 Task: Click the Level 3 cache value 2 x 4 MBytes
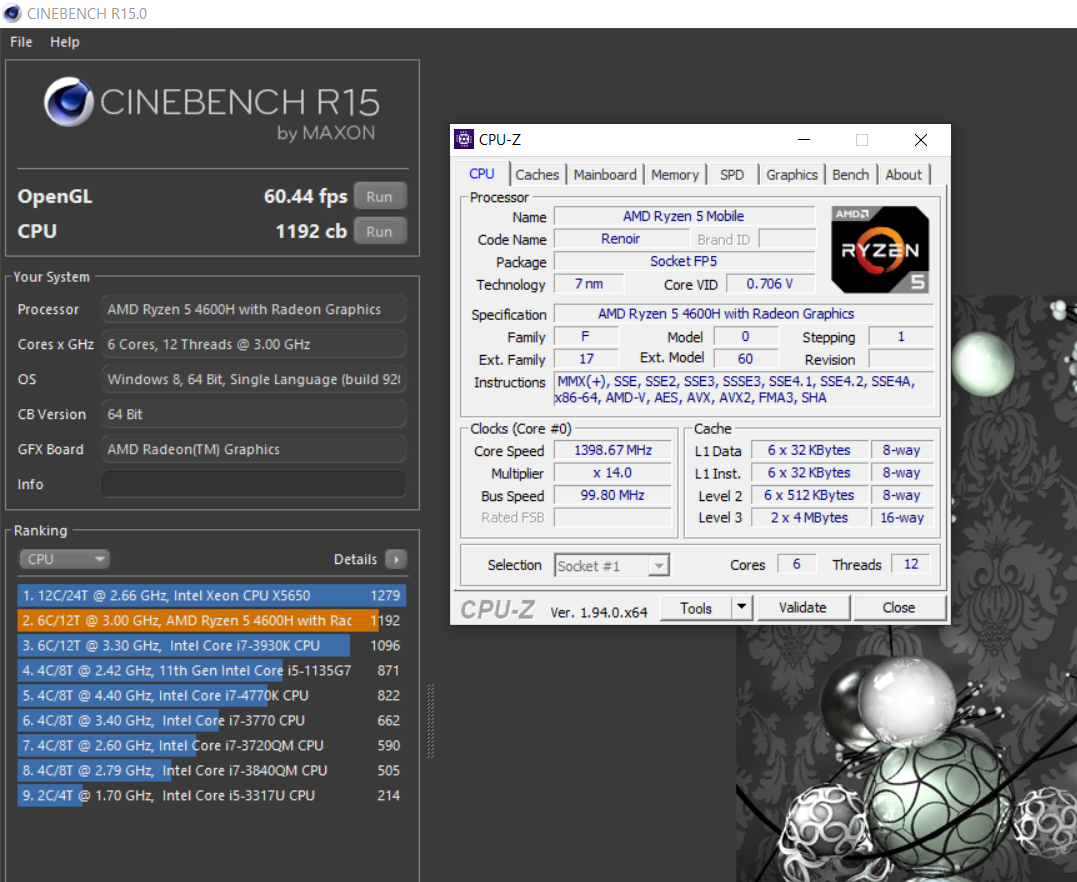click(x=809, y=518)
